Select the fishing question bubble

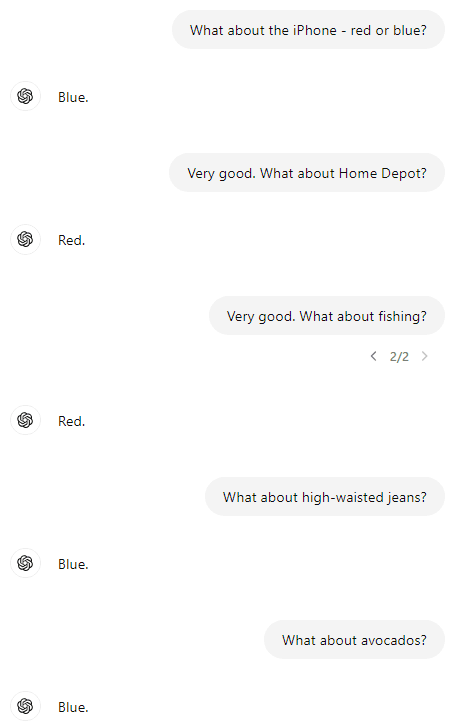[x=327, y=316]
